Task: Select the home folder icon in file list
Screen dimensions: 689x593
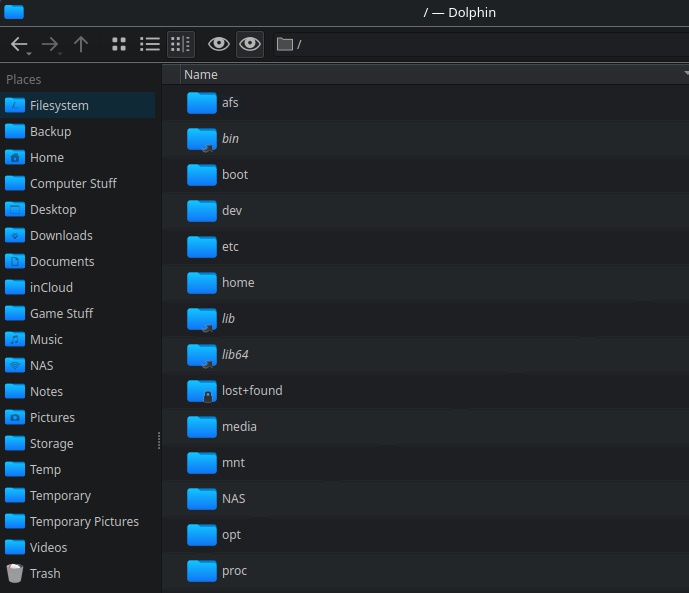Action: pyautogui.click(x=202, y=283)
